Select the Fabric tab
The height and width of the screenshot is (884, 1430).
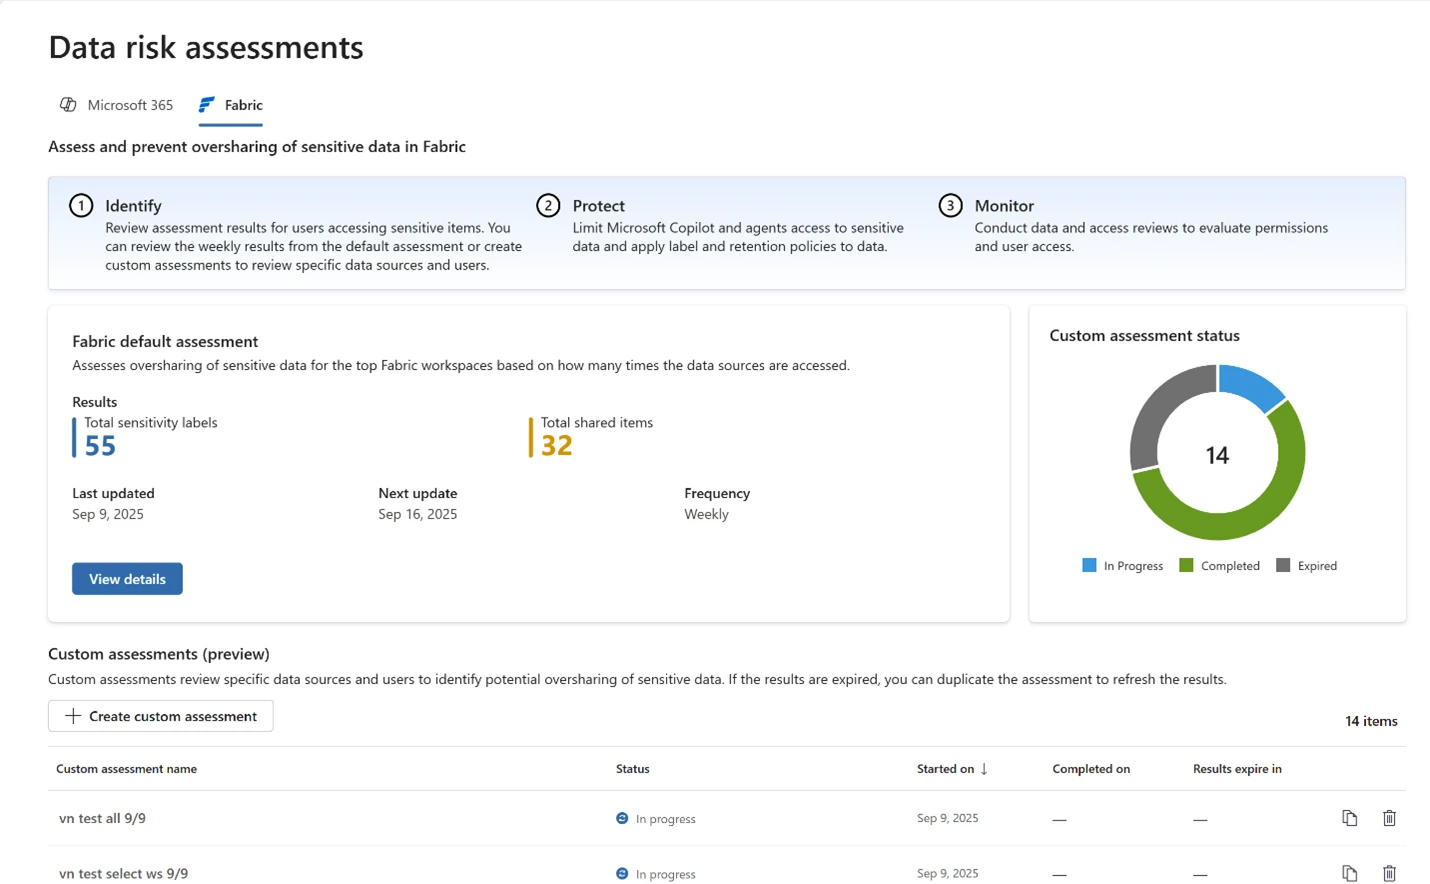243,104
